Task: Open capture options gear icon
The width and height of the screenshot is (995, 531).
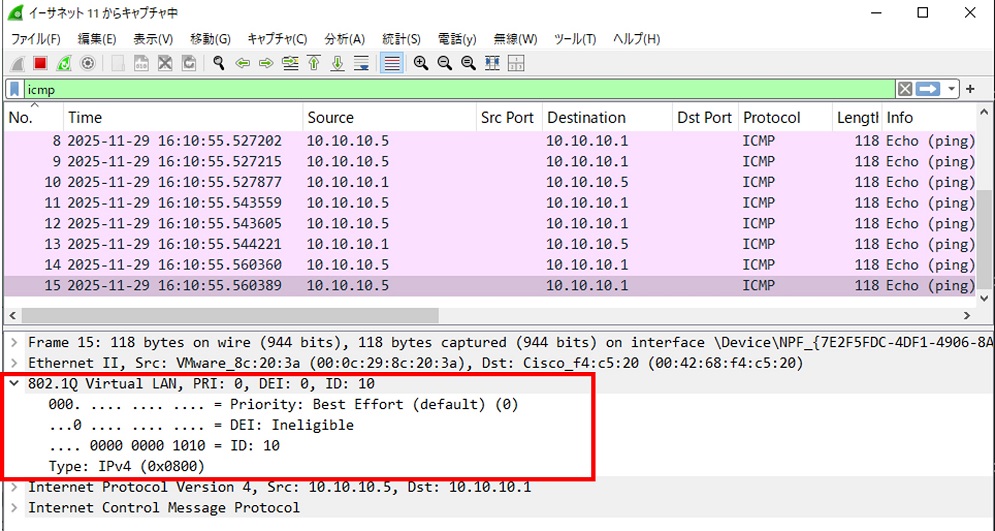Action: [88, 63]
